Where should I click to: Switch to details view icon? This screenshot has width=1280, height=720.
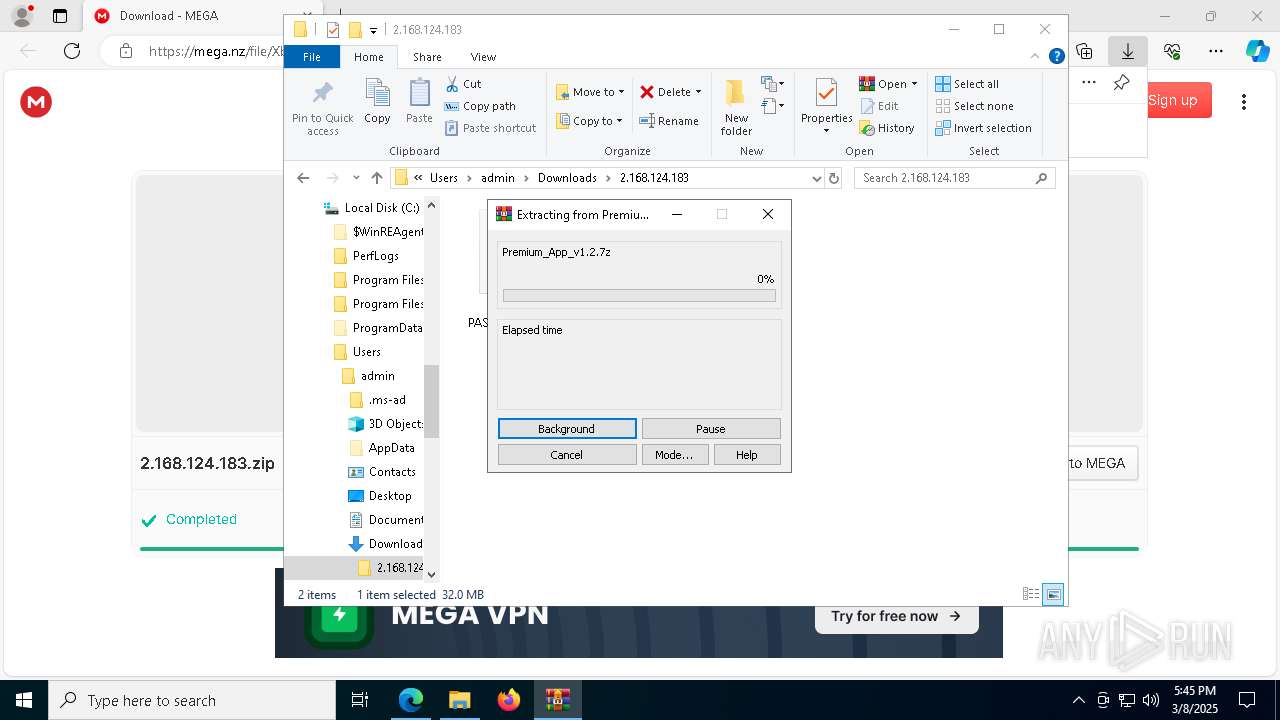[1031, 594]
